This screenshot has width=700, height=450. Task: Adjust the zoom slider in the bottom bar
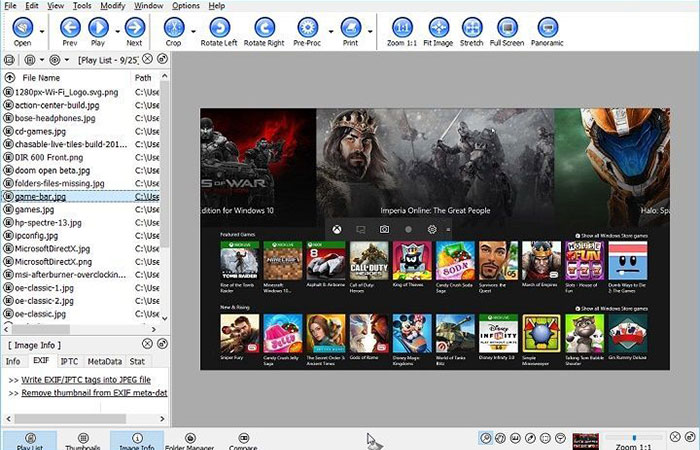click(633, 438)
